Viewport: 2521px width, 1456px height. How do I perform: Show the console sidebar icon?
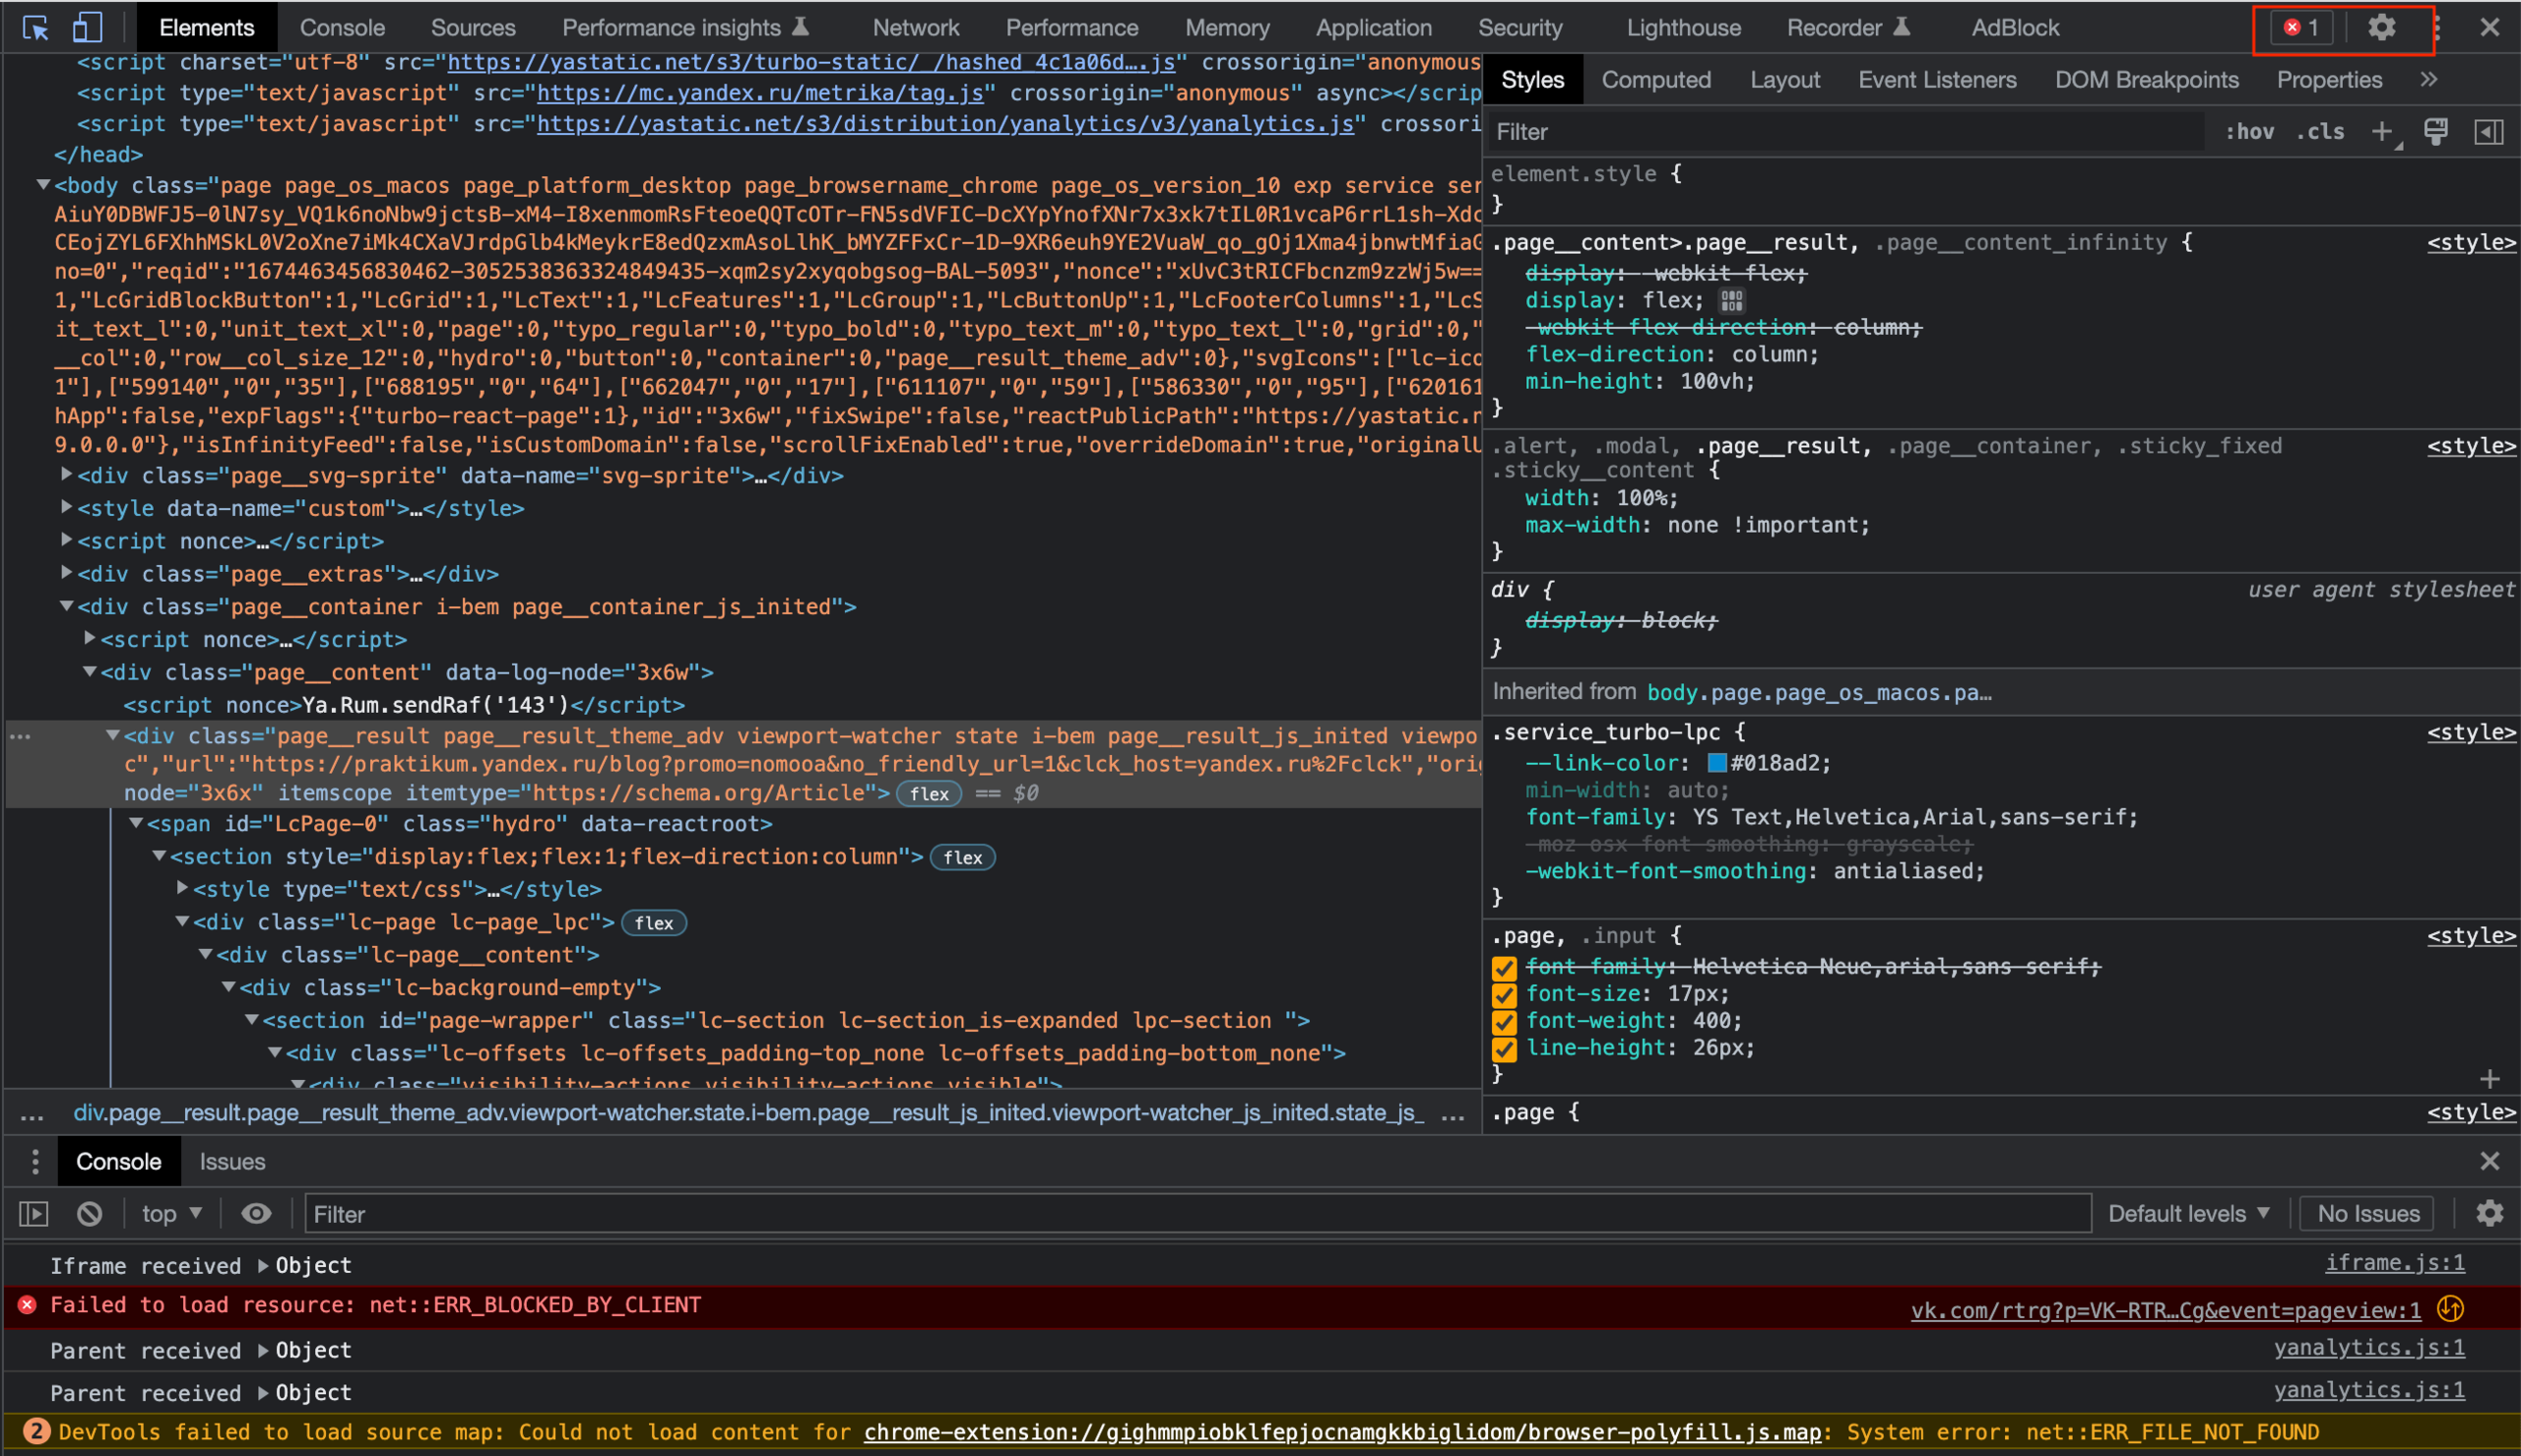tap(34, 1214)
